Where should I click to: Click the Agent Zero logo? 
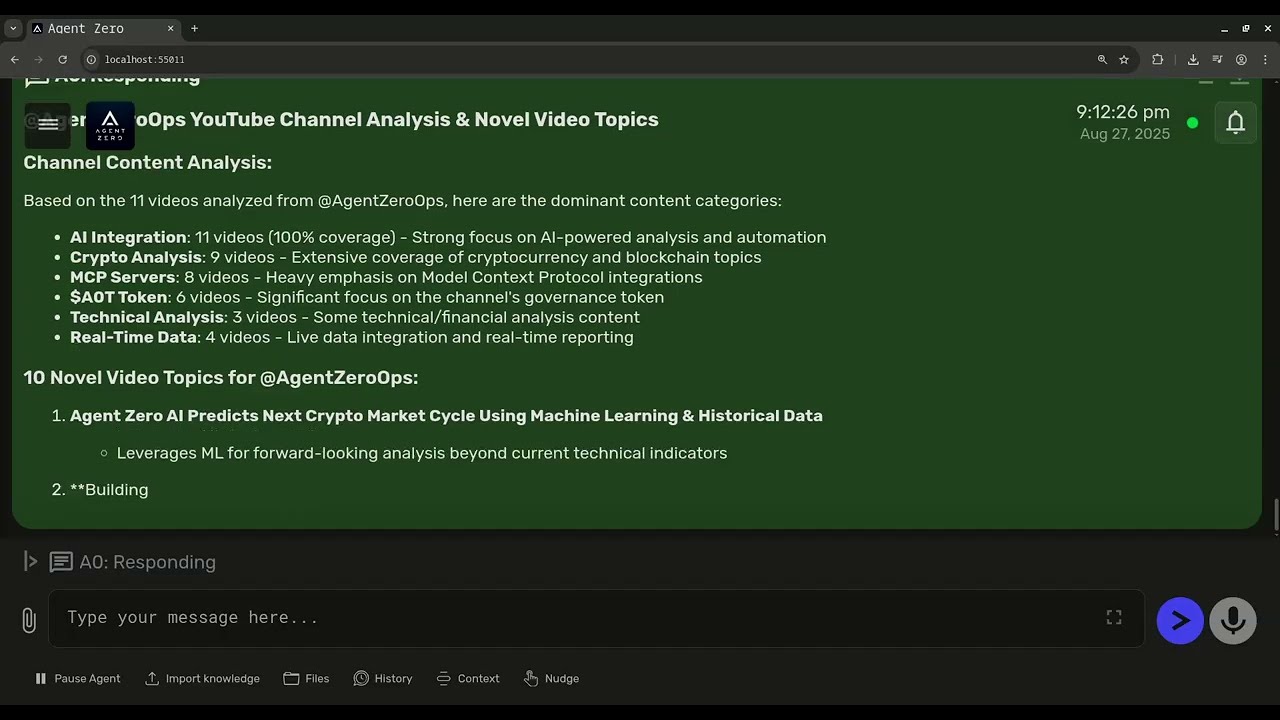110,126
